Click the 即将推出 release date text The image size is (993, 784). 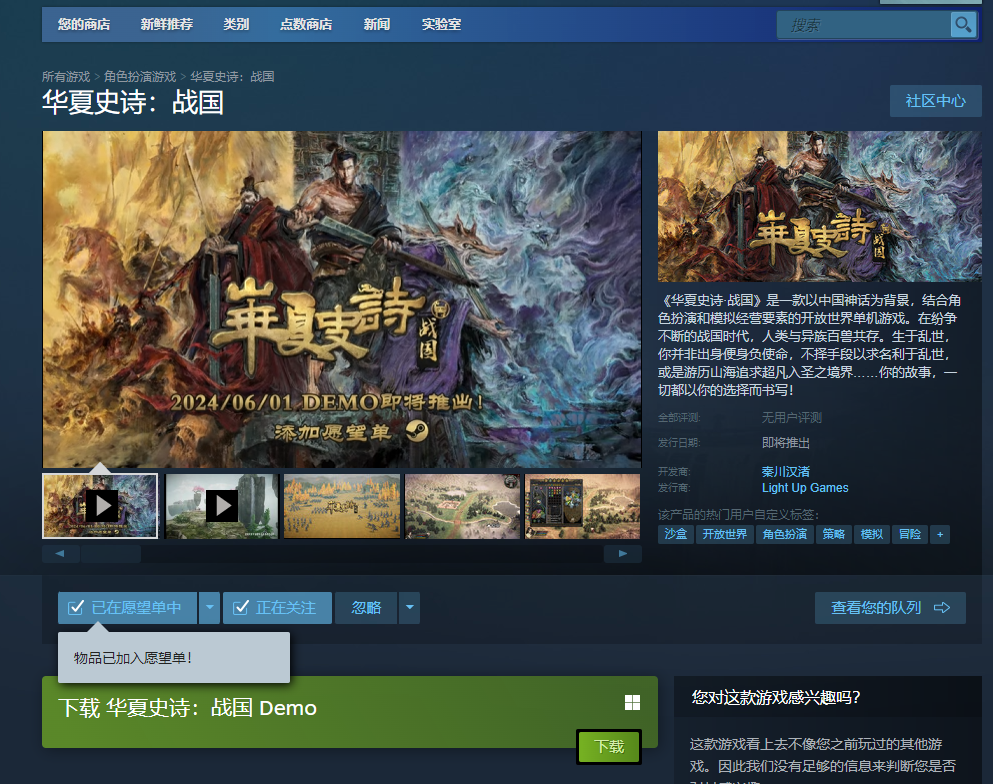786,443
